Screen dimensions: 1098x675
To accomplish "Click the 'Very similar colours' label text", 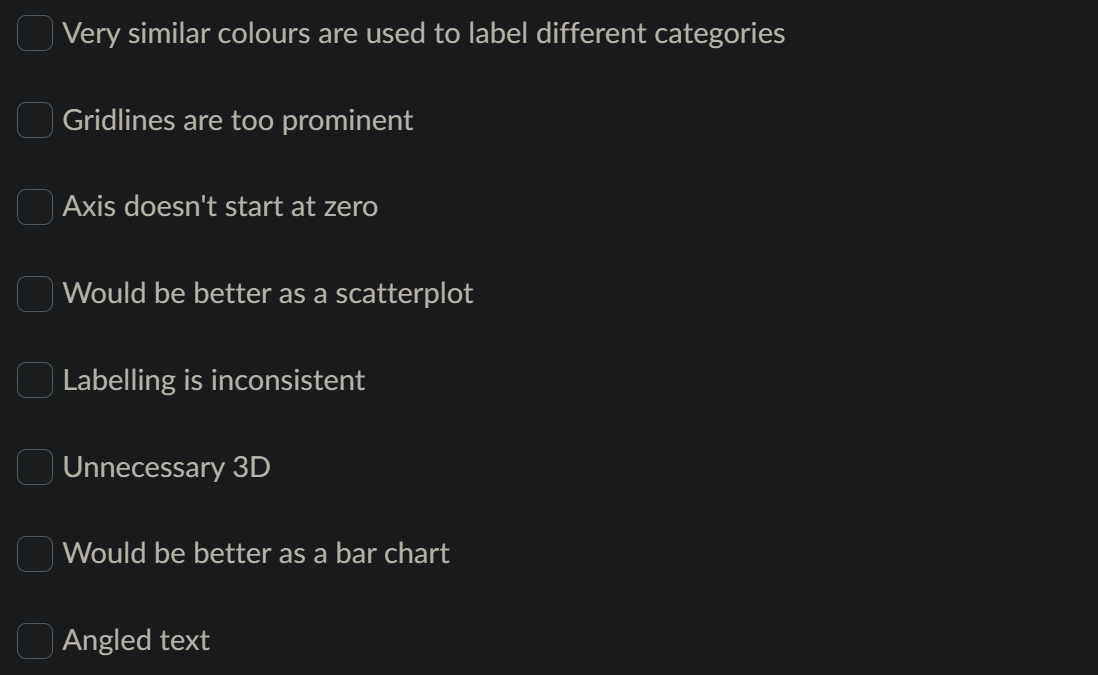I will pyautogui.click(x=424, y=33).
